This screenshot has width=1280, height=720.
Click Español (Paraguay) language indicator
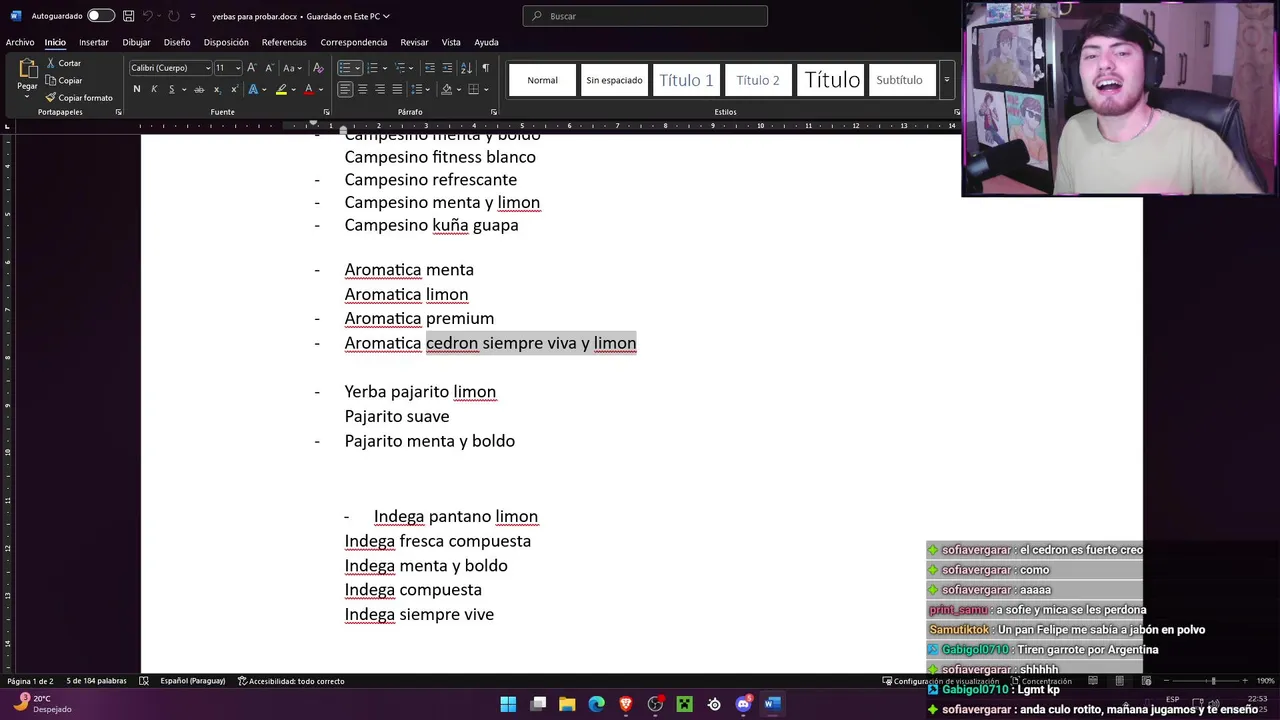pyautogui.click(x=193, y=681)
